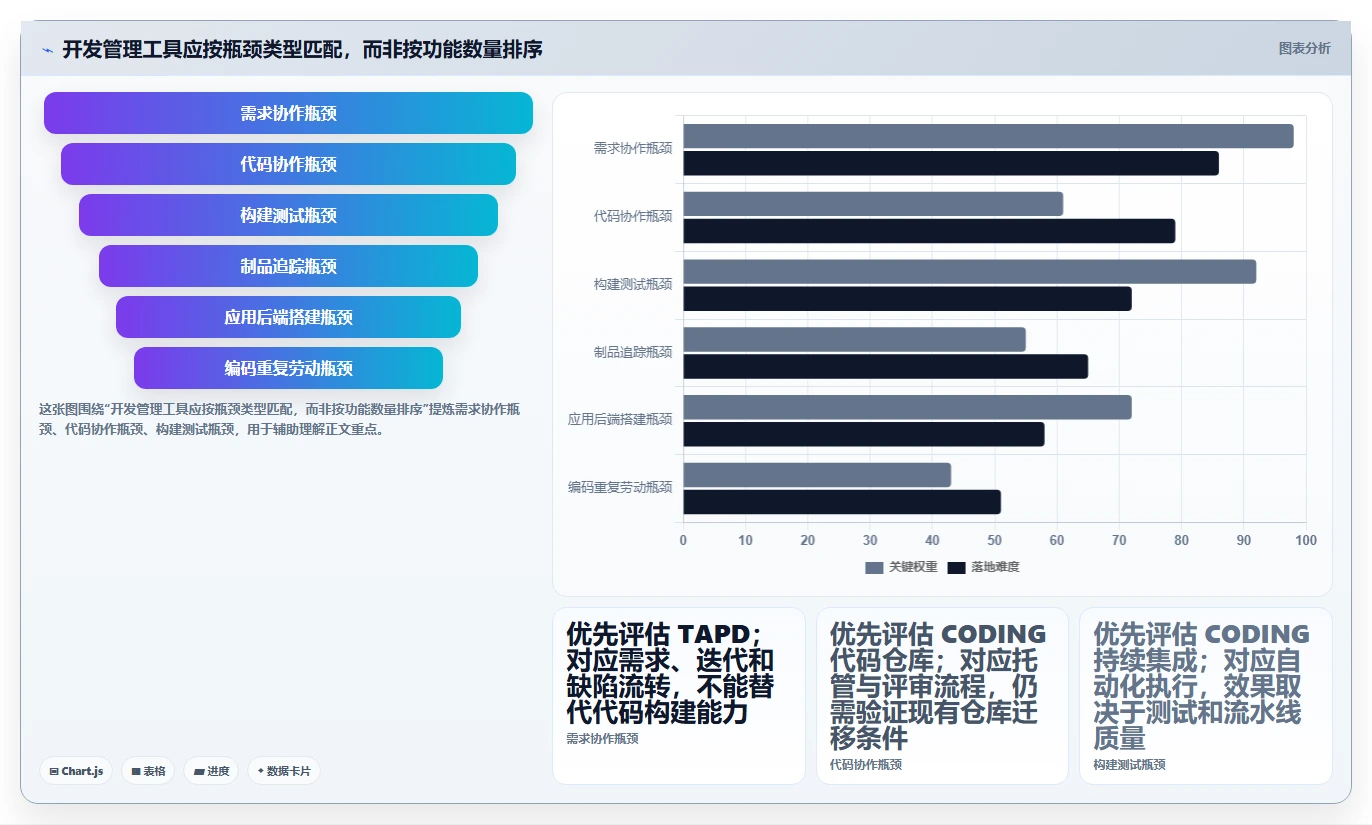Viewport: 1372px width, 825px height.
Task: Click the 关键权重 bar for 应用后端搭建瓶颈
Action: pyautogui.click(x=907, y=407)
